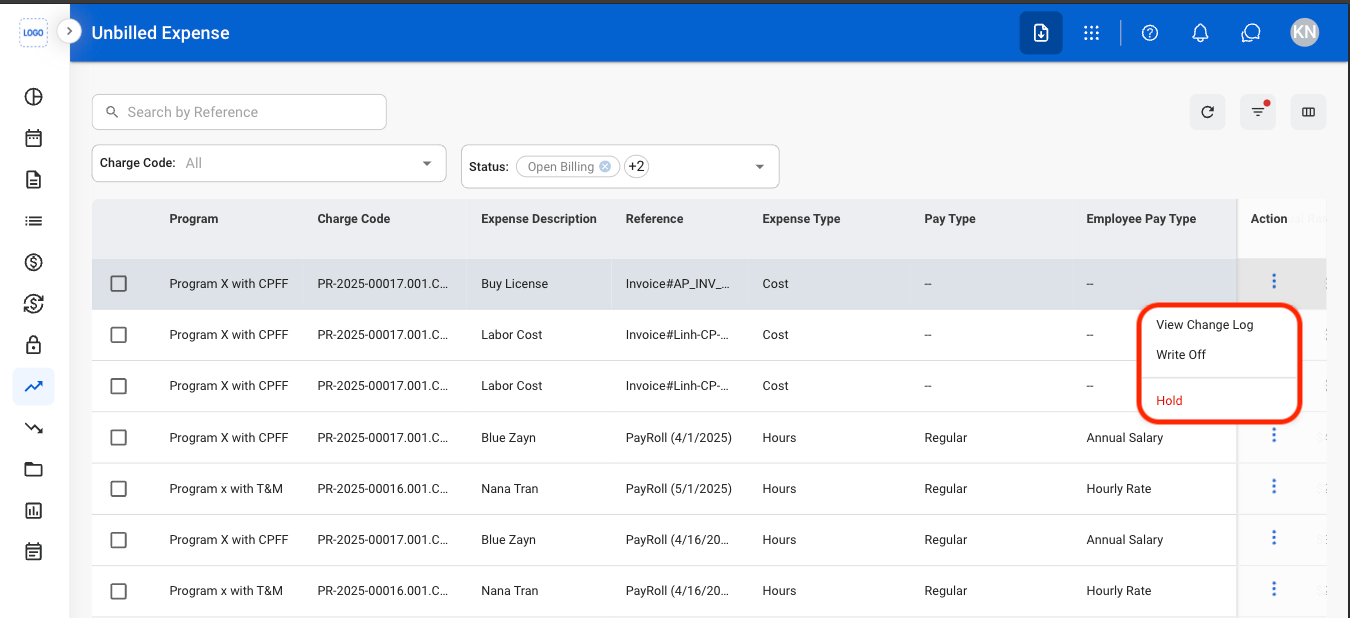Expand the Charge Code dropdown
Viewport: 1350px width, 618px height.
[269, 163]
